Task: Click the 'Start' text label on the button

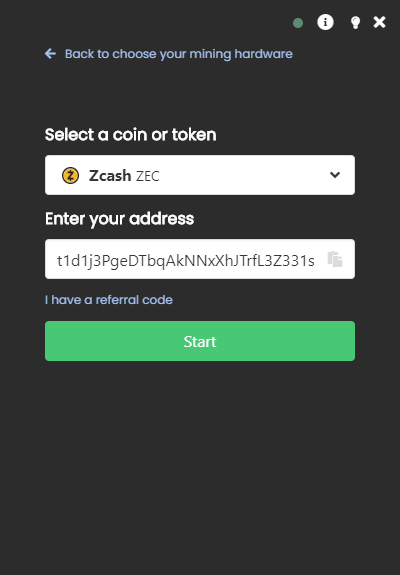Action: pos(200,341)
